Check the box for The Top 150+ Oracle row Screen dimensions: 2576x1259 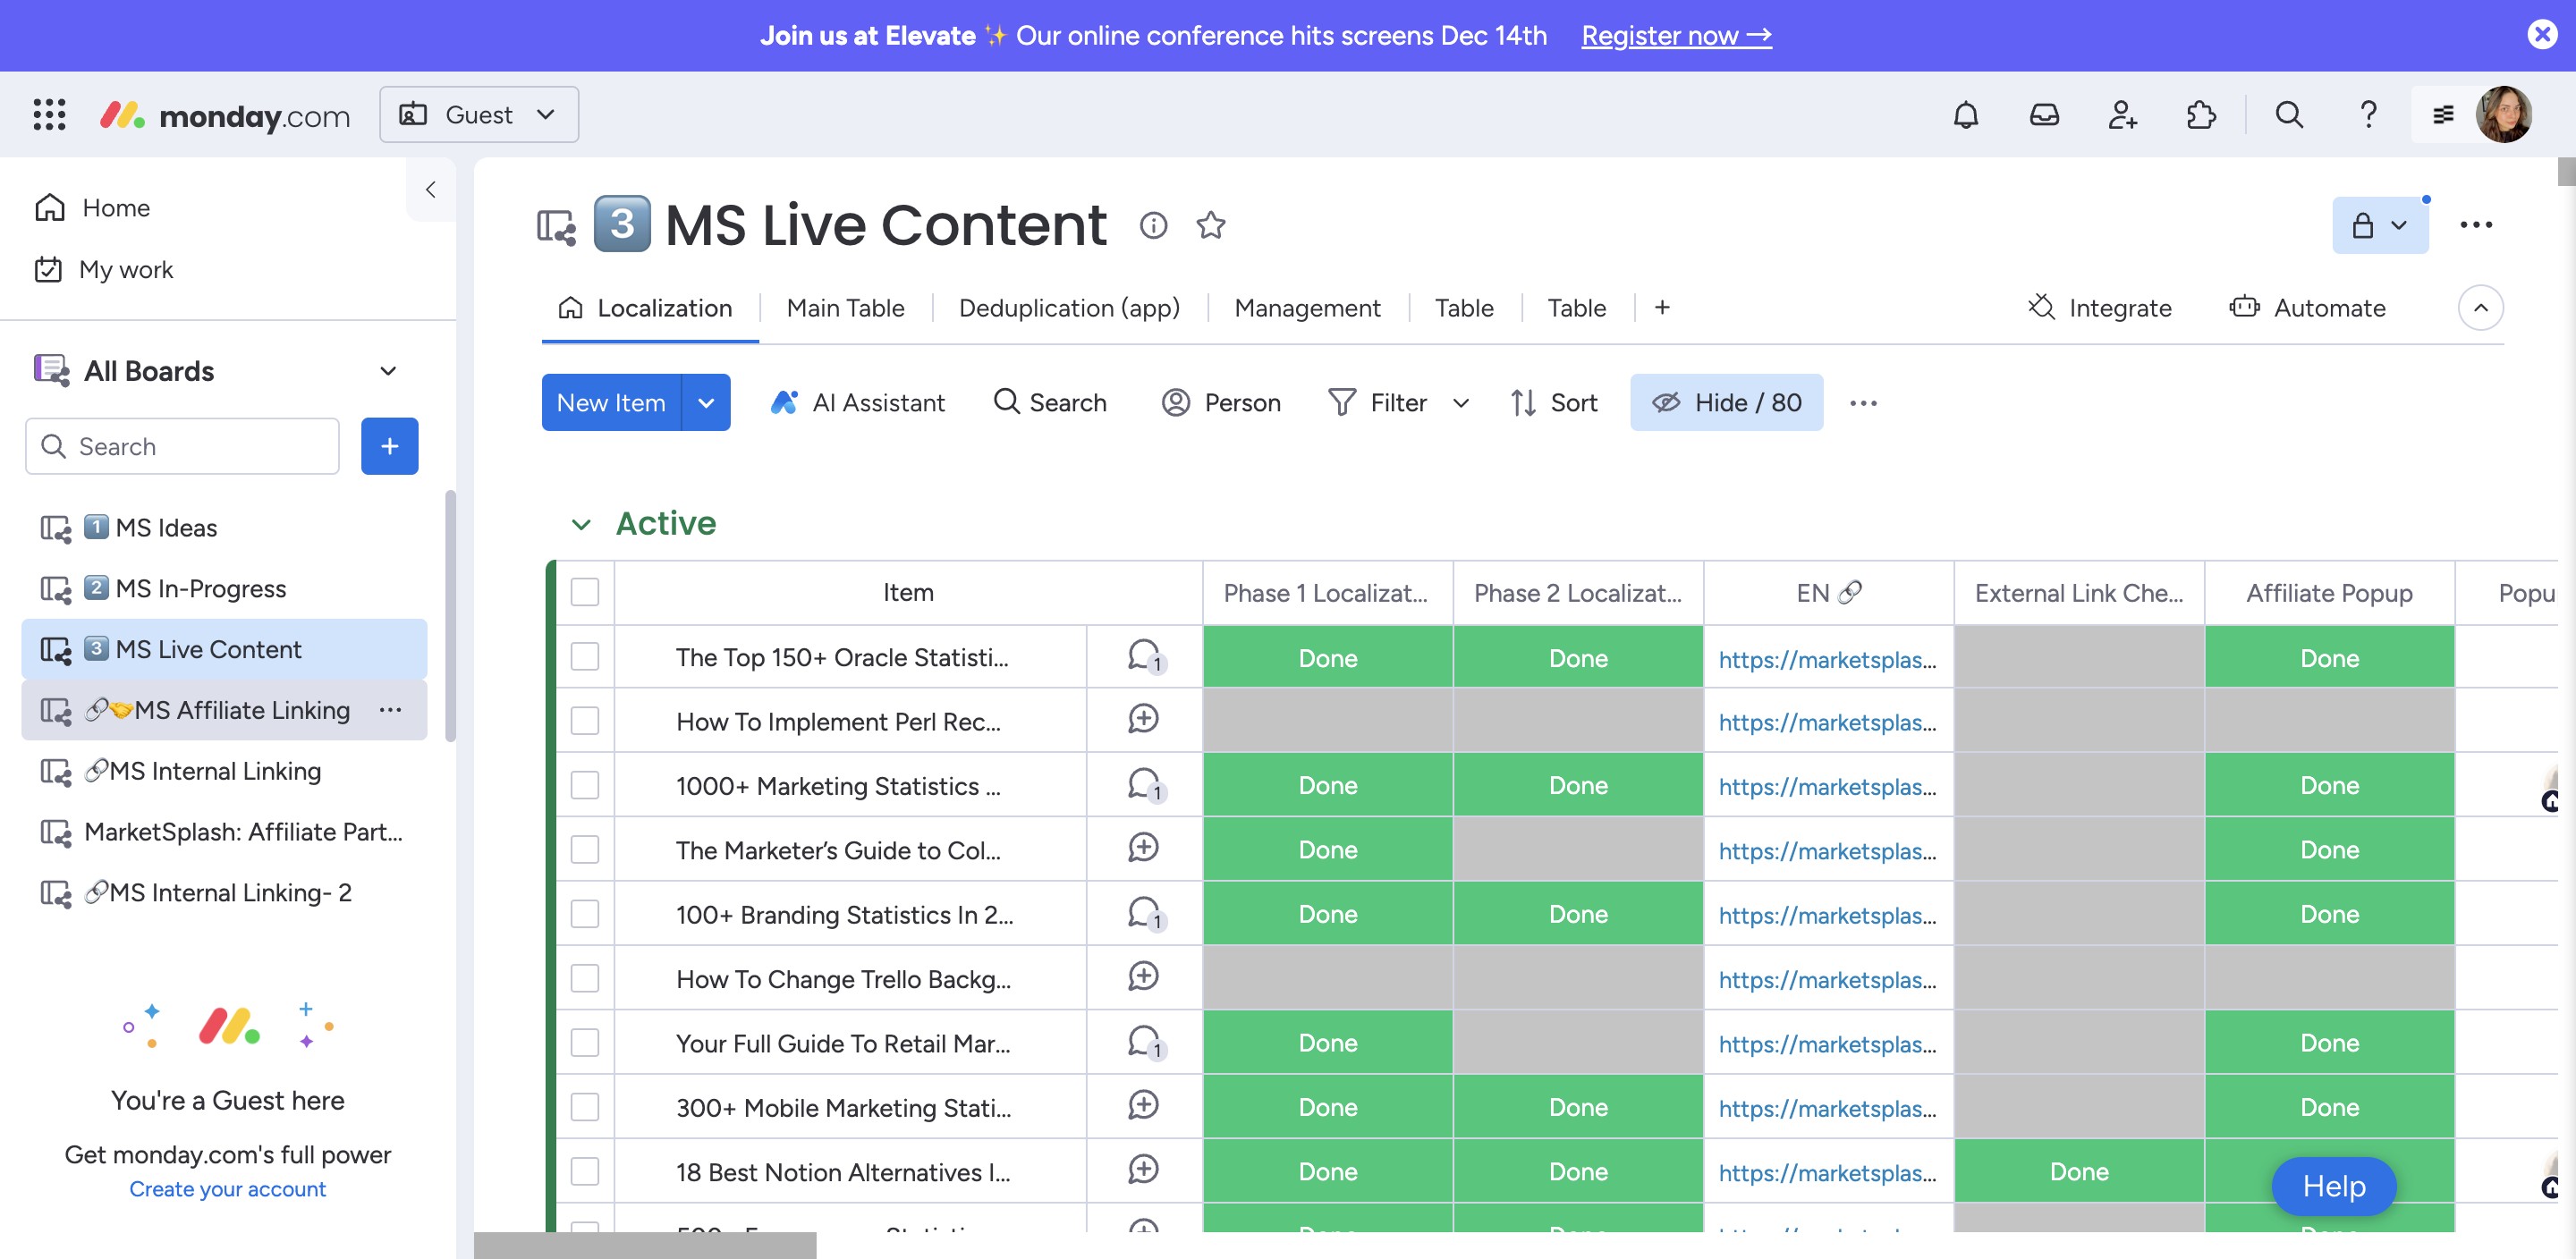coord(585,657)
